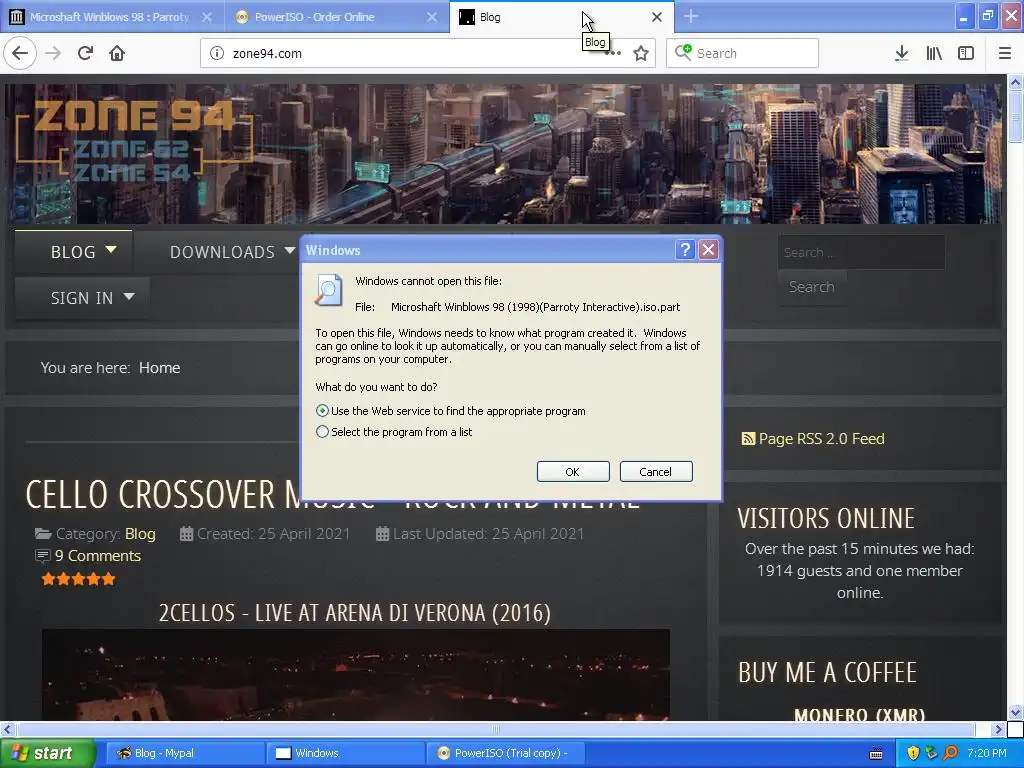Bookmark this page with the star icon
The image size is (1024, 768).
pyautogui.click(x=641, y=54)
